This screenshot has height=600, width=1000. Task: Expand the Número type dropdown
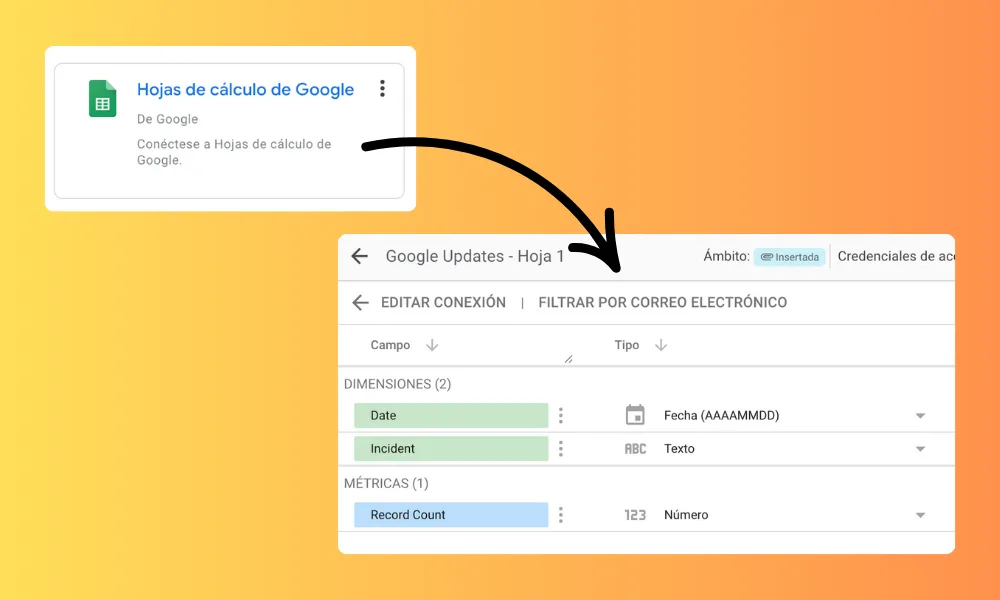point(920,515)
